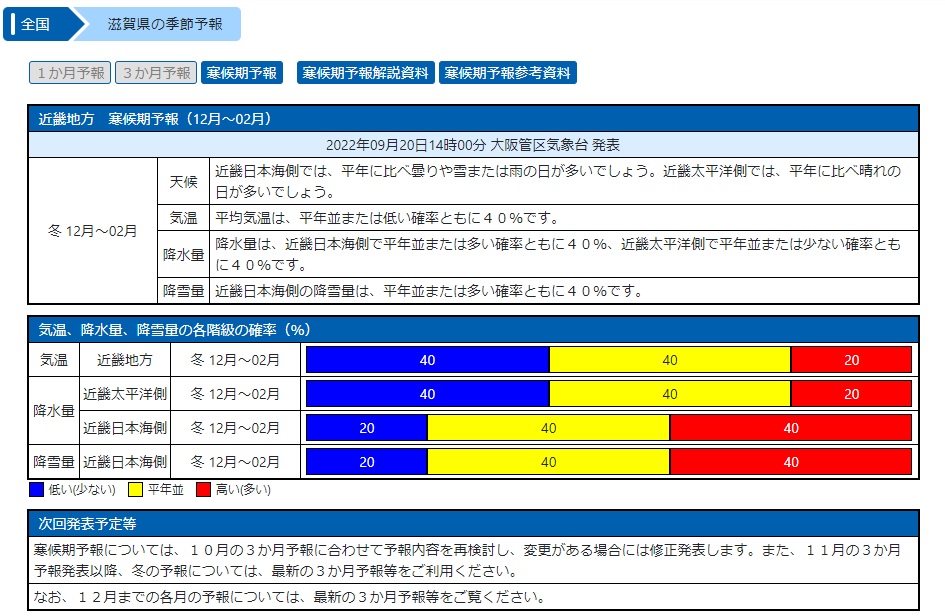Click the 近畿太平洋側 region cell
Image resolution: width=945 pixels, height=616 pixels.
pos(125,394)
